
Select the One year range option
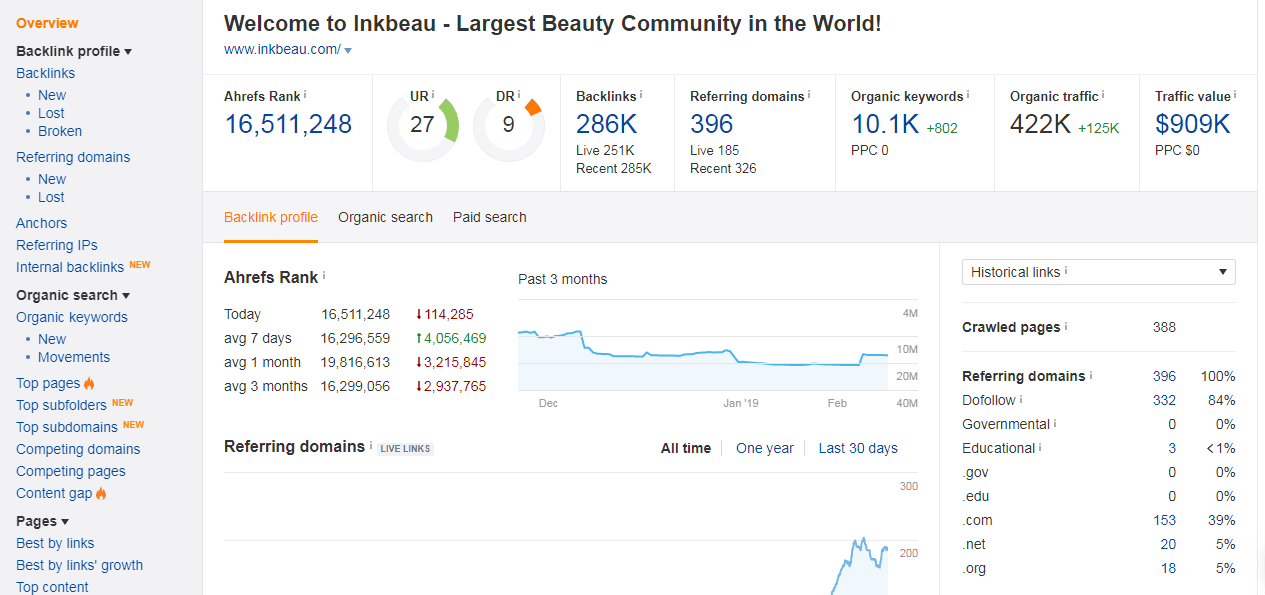pyautogui.click(x=765, y=448)
